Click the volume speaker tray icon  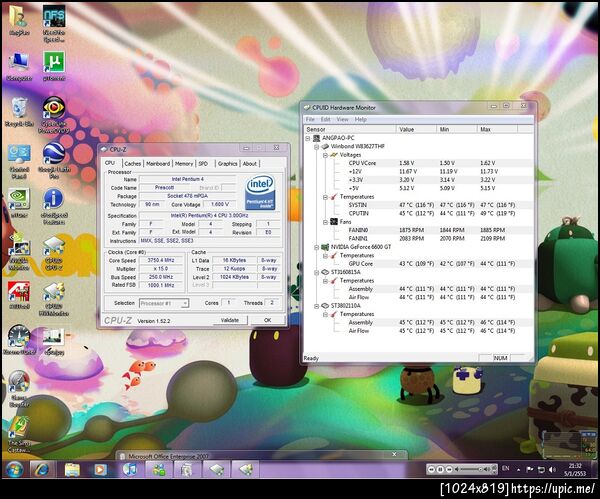pos(552,470)
